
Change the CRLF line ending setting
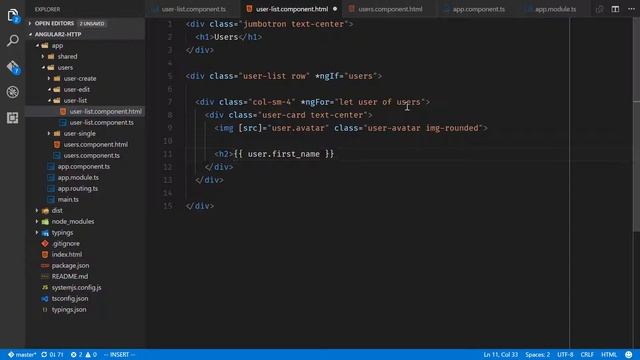pos(587,355)
